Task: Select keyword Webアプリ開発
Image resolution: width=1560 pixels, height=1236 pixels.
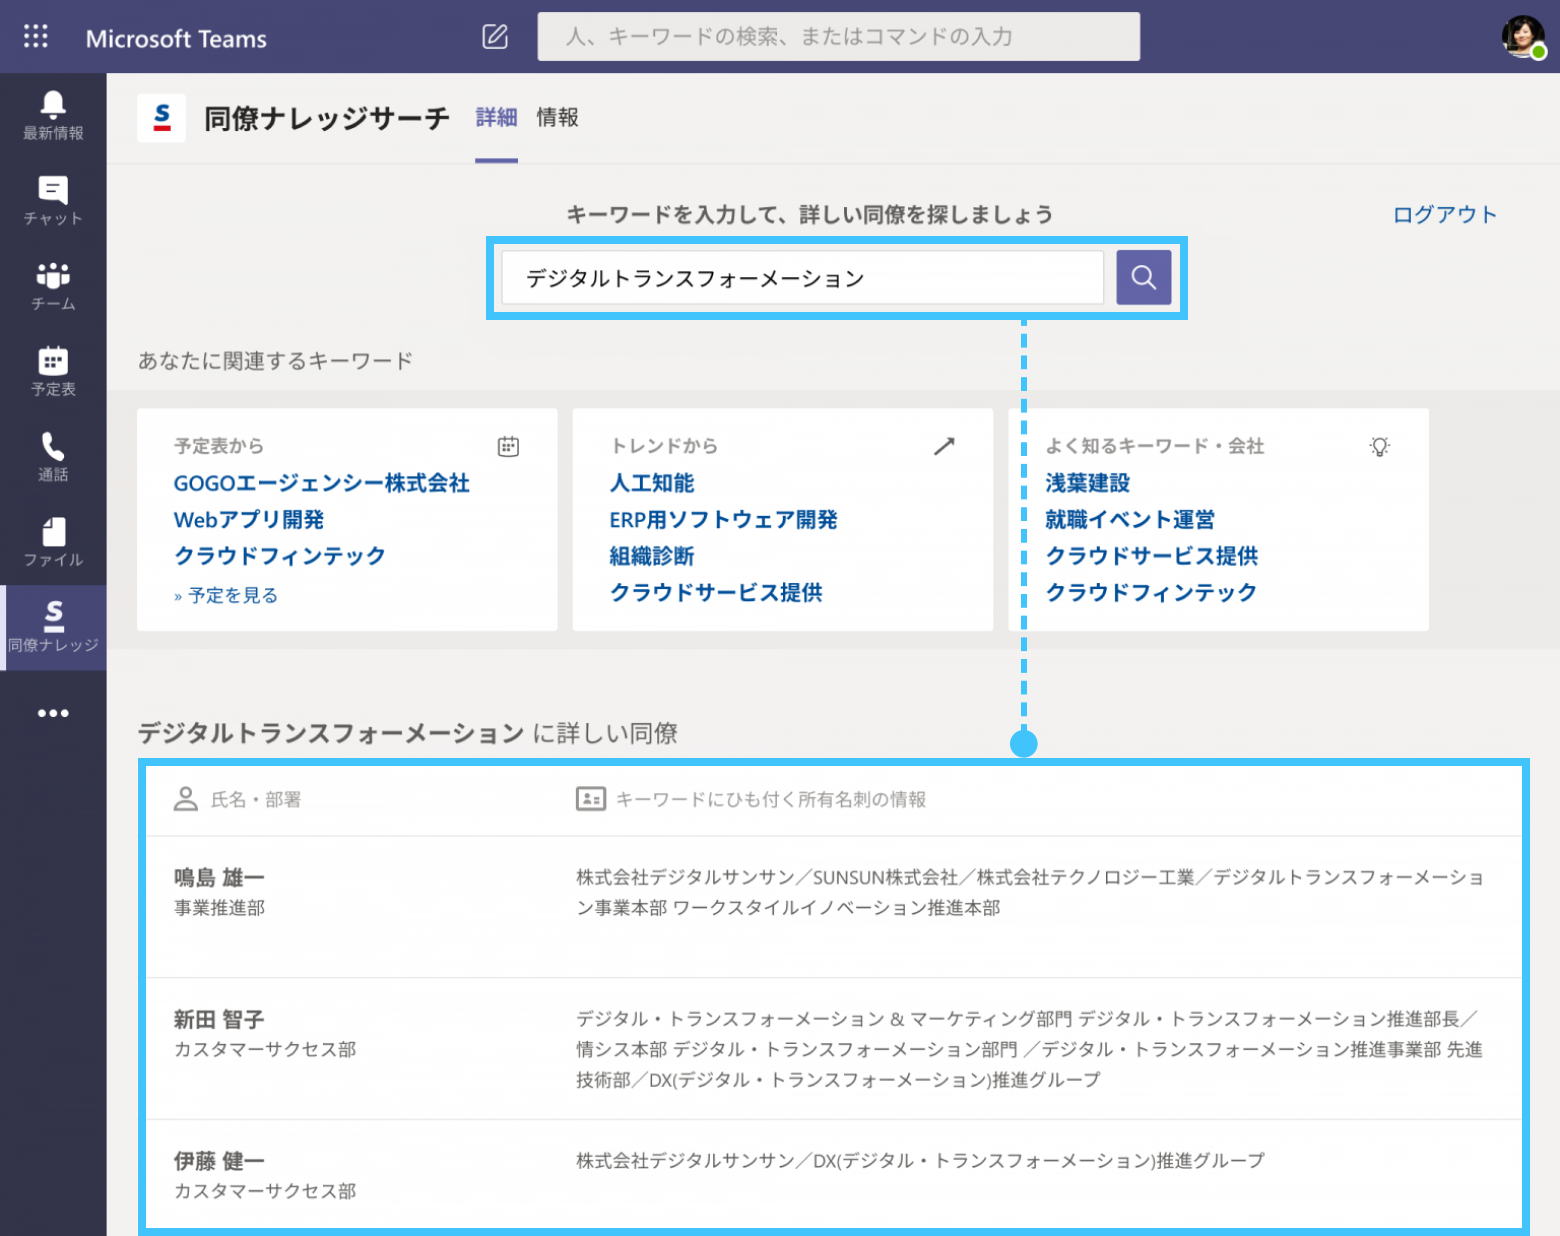Action: [x=249, y=520]
